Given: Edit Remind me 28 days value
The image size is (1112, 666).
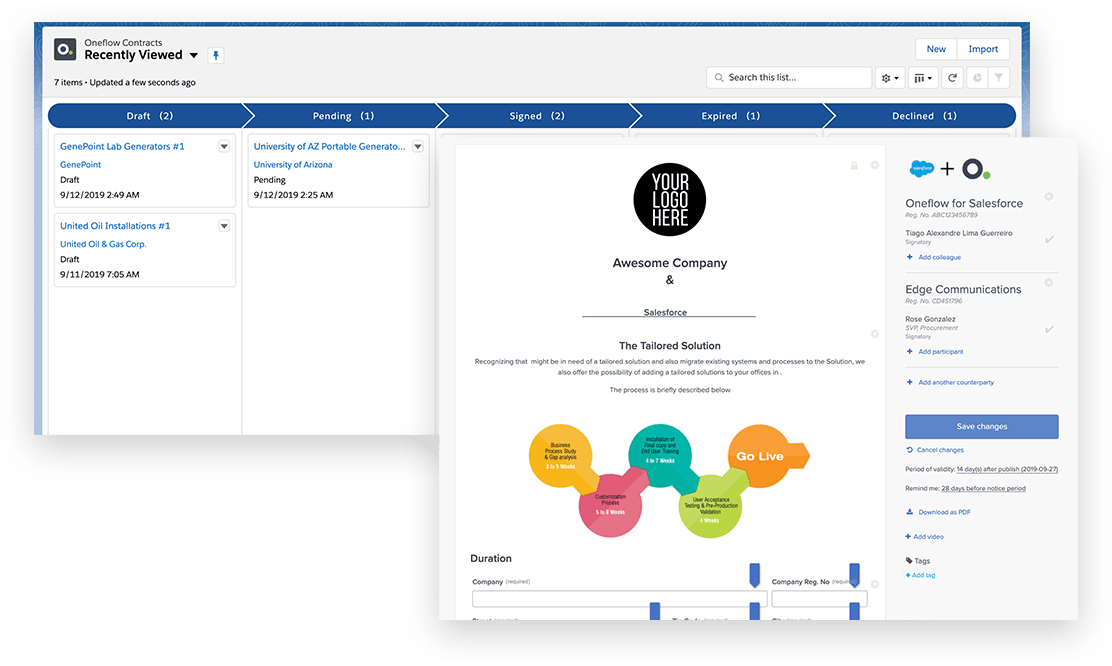Looking at the screenshot, I should click(984, 489).
